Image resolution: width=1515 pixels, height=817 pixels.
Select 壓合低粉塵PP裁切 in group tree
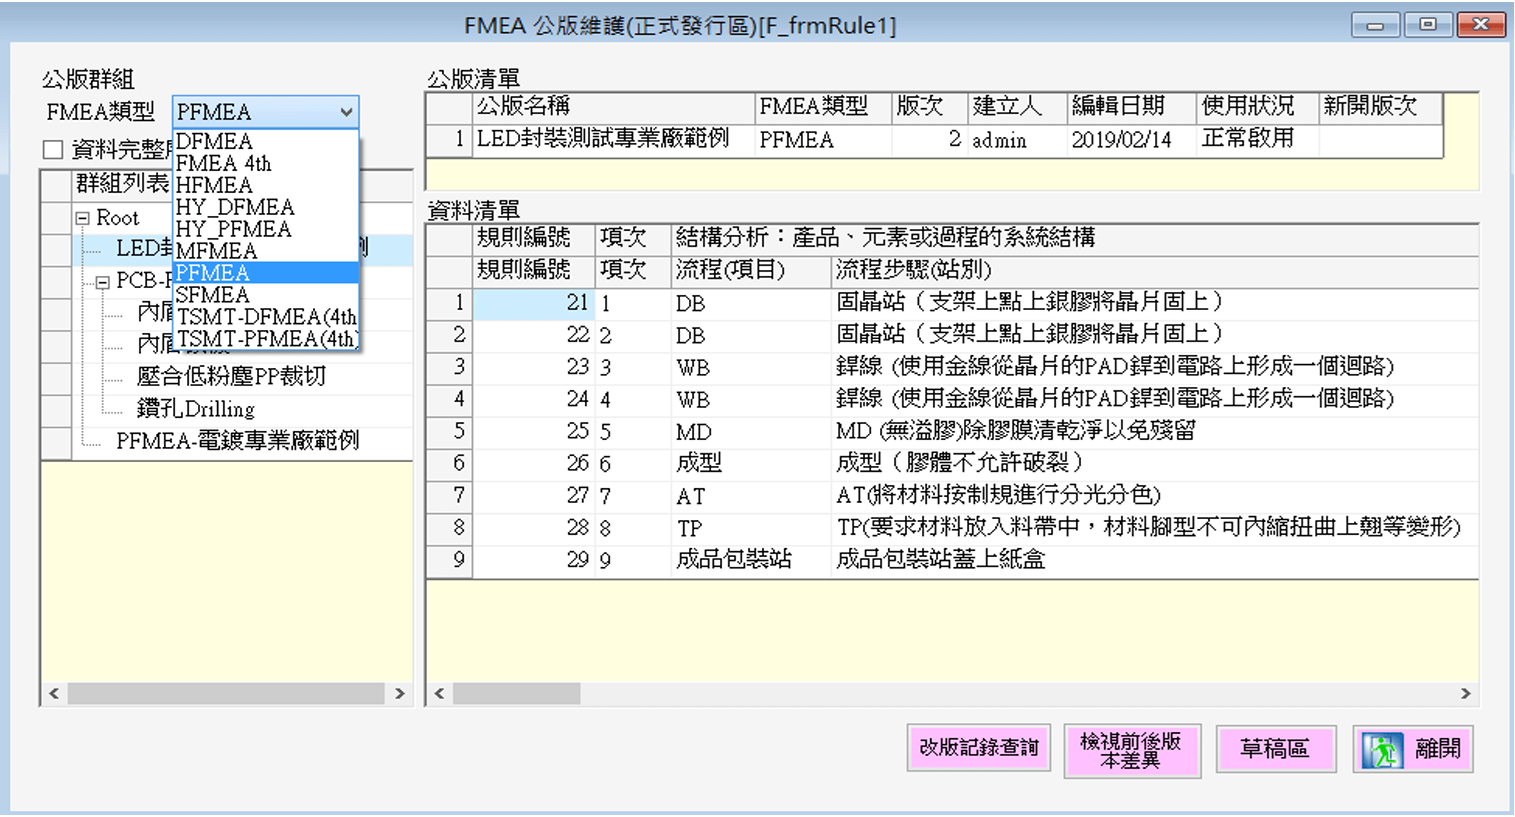pos(231,377)
